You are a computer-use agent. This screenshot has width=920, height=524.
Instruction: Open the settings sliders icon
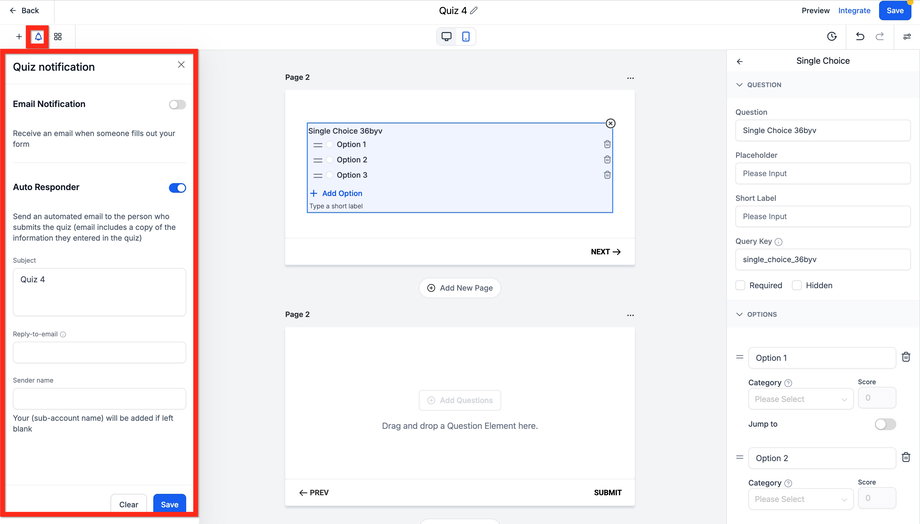coord(907,36)
